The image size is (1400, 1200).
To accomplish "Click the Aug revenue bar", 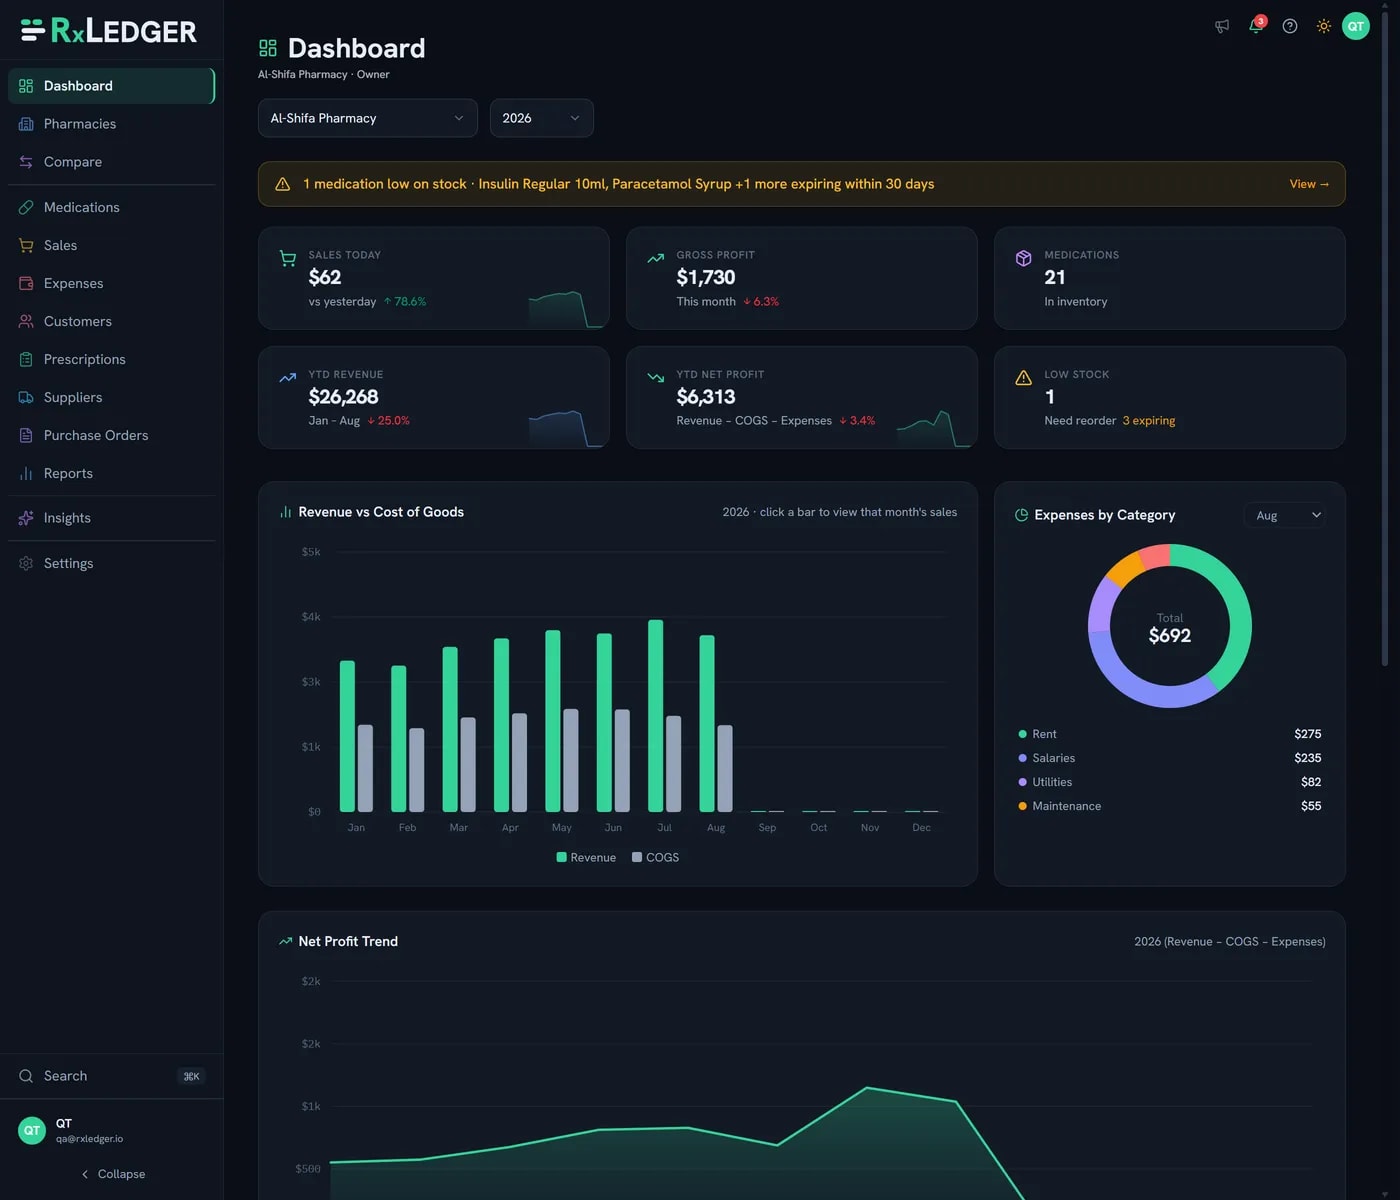I will click(x=707, y=723).
